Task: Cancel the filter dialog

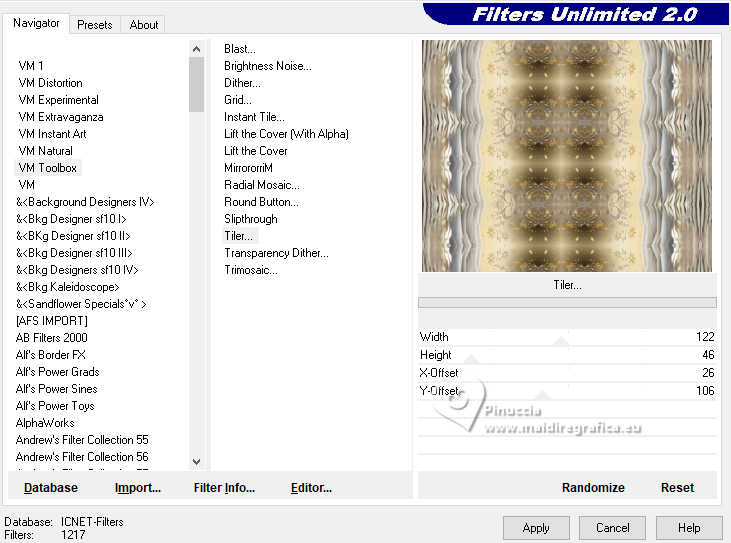Action: 613,528
